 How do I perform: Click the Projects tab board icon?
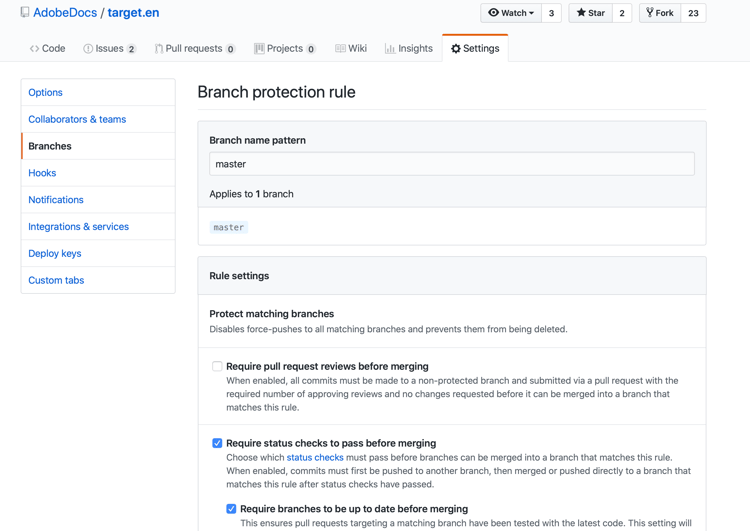[259, 48]
